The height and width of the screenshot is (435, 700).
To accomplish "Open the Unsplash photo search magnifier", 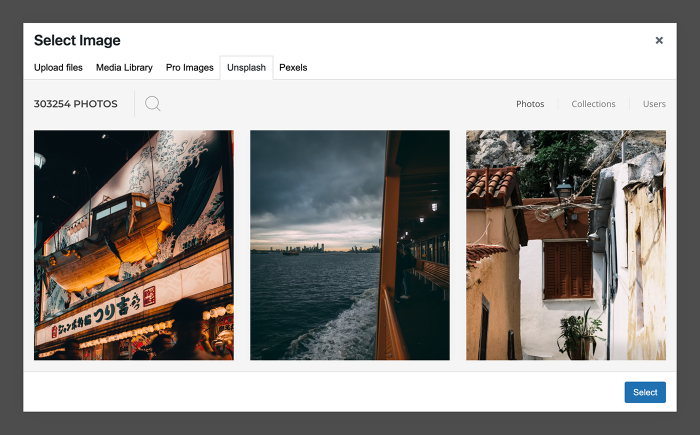I will pyautogui.click(x=152, y=104).
